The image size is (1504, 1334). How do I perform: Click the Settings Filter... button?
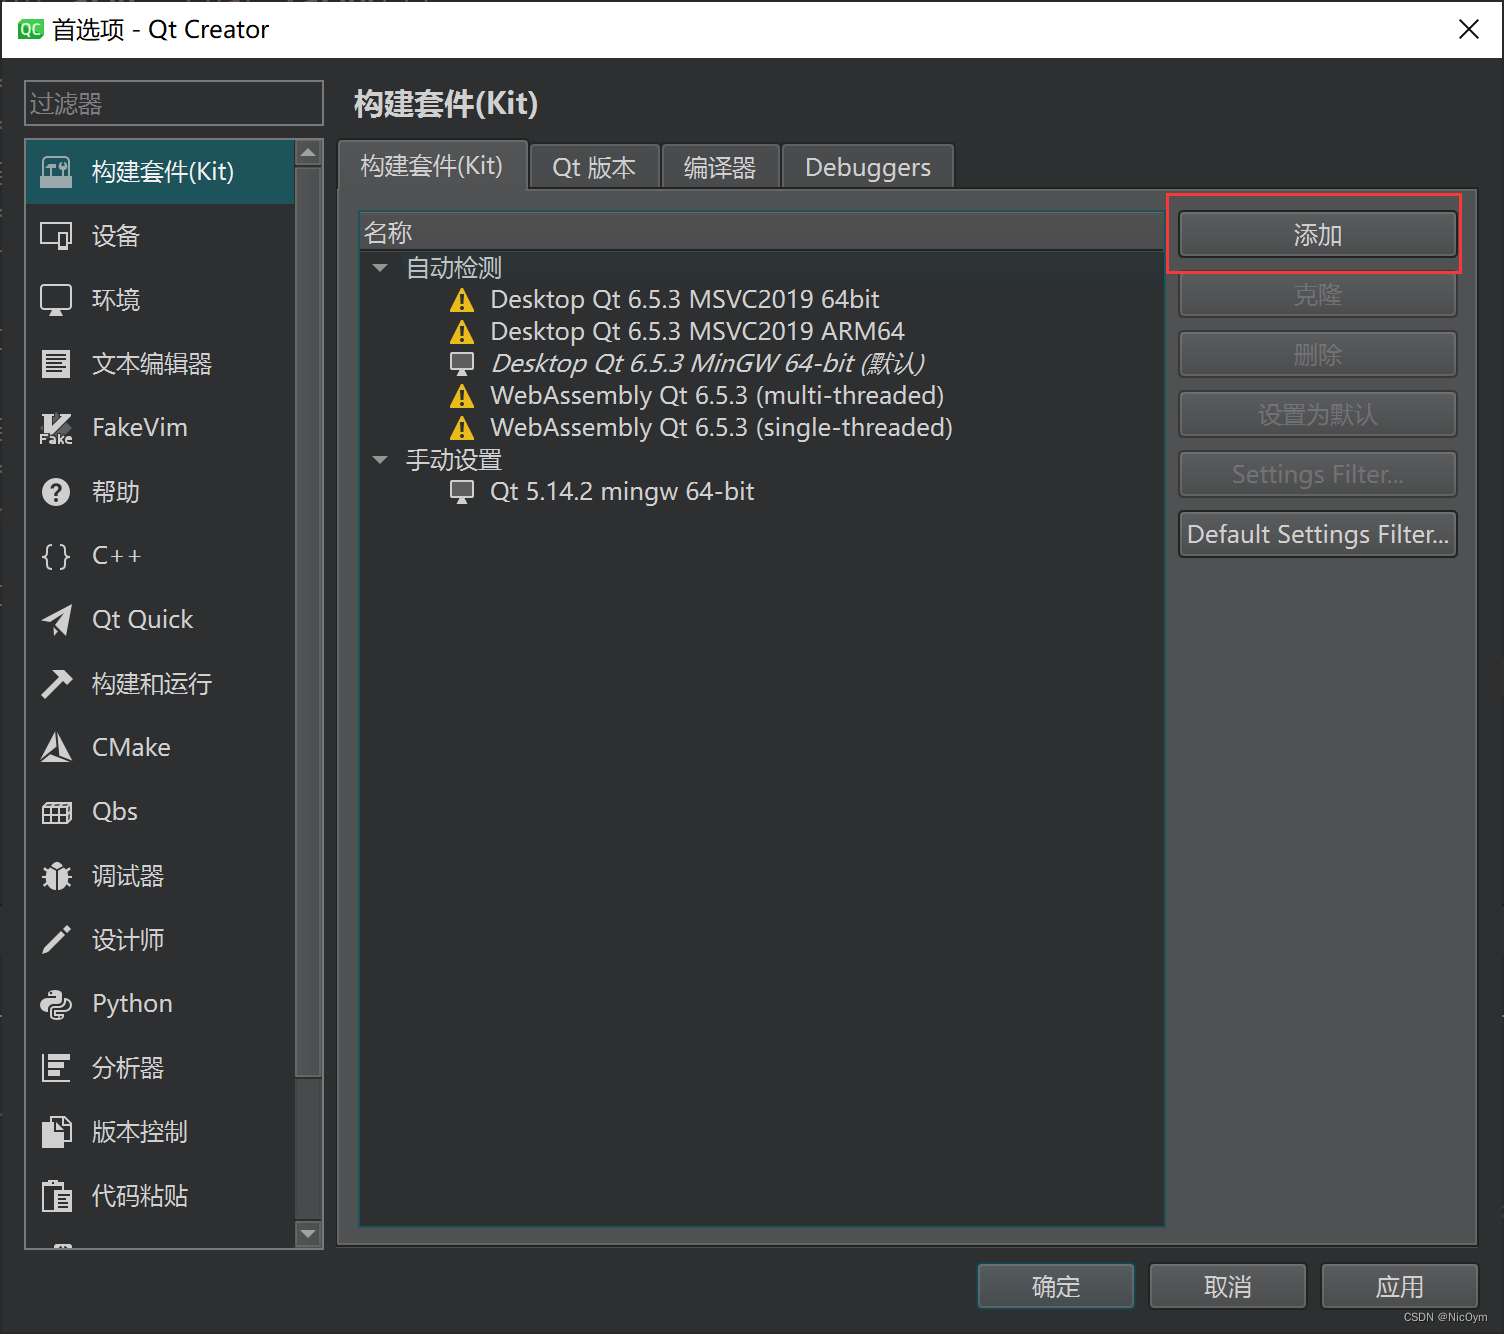(1318, 474)
